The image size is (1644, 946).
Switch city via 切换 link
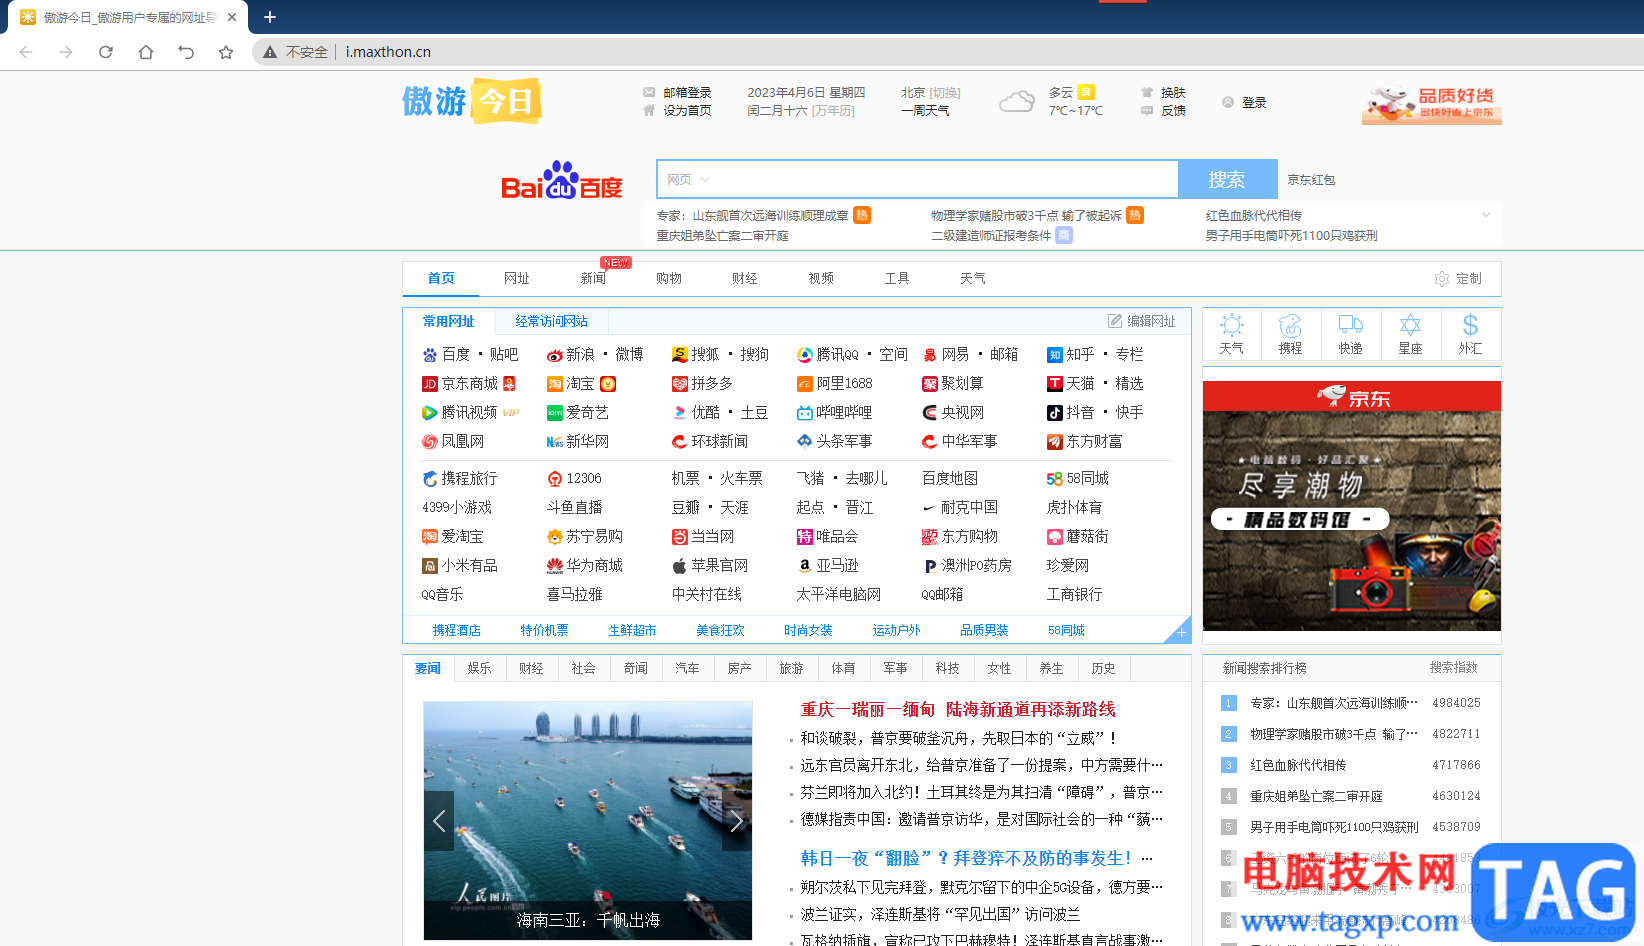945,93
